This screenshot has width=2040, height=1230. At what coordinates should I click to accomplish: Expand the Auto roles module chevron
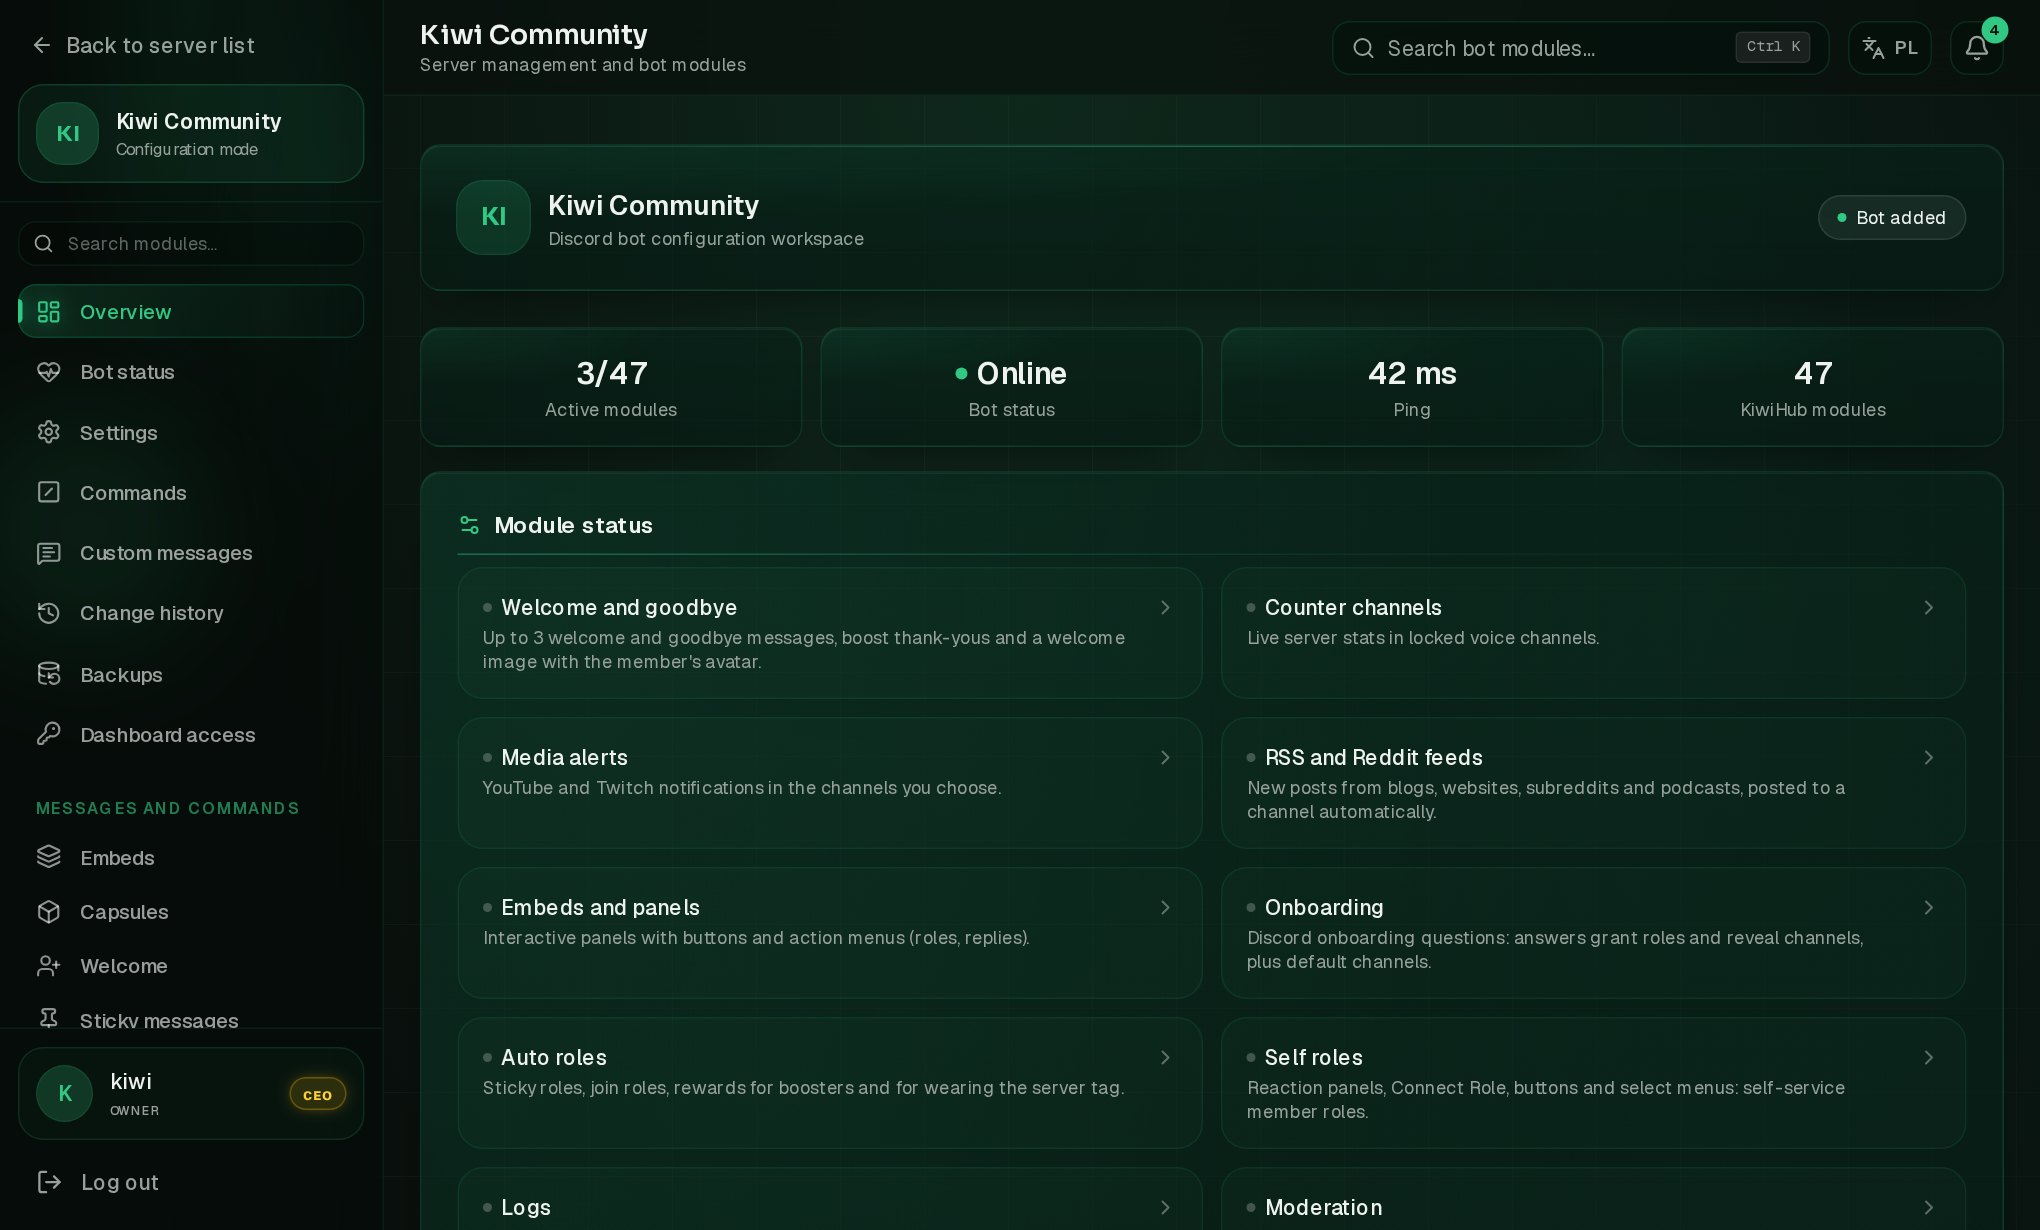click(x=1165, y=1058)
